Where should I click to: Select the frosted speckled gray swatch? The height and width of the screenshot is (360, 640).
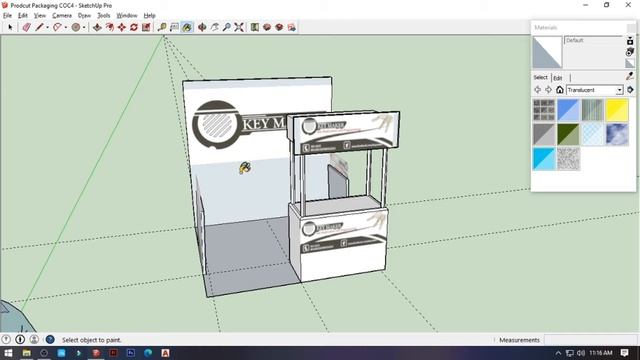(x=568, y=159)
